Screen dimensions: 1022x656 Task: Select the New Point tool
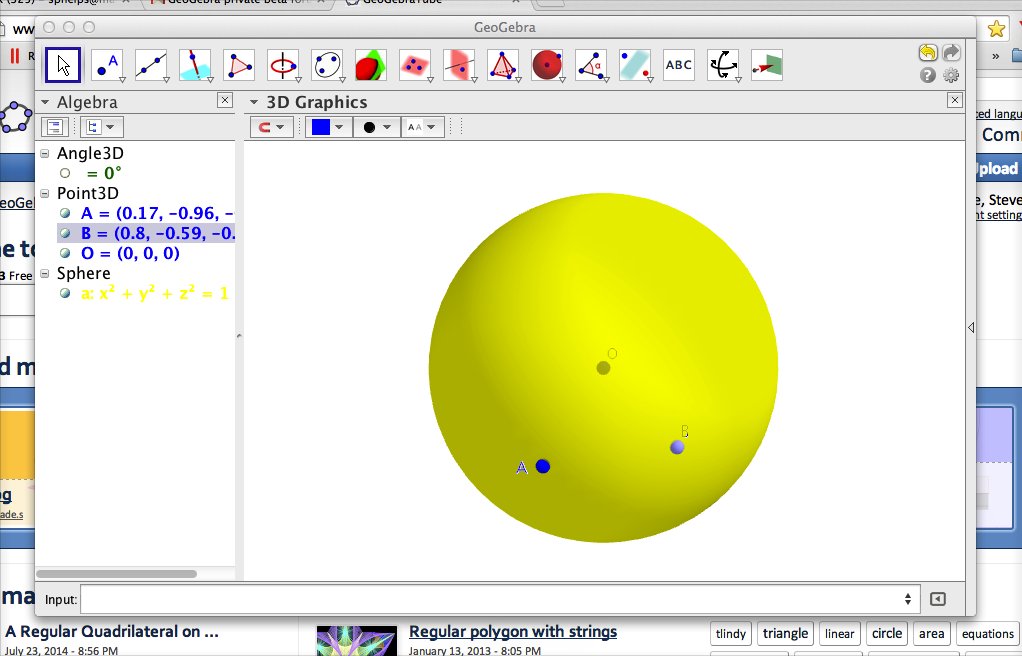[x=108, y=65]
